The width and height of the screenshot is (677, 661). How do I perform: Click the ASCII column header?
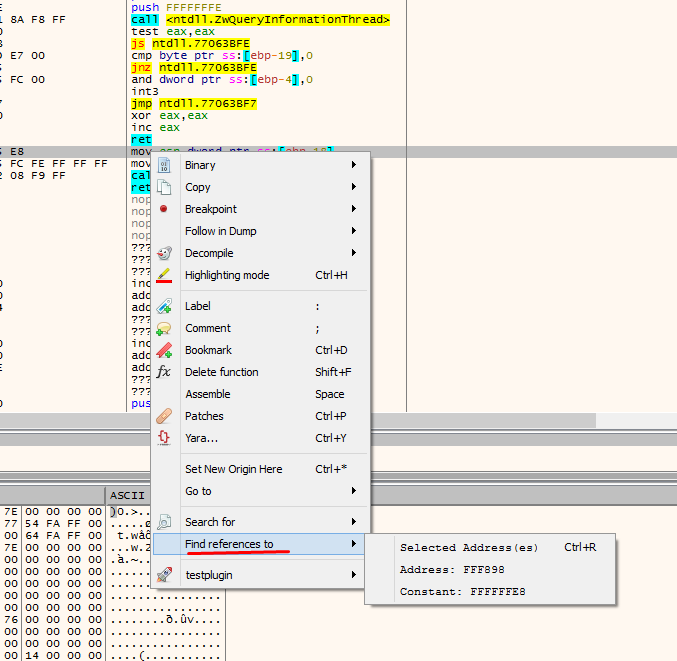tap(128, 495)
